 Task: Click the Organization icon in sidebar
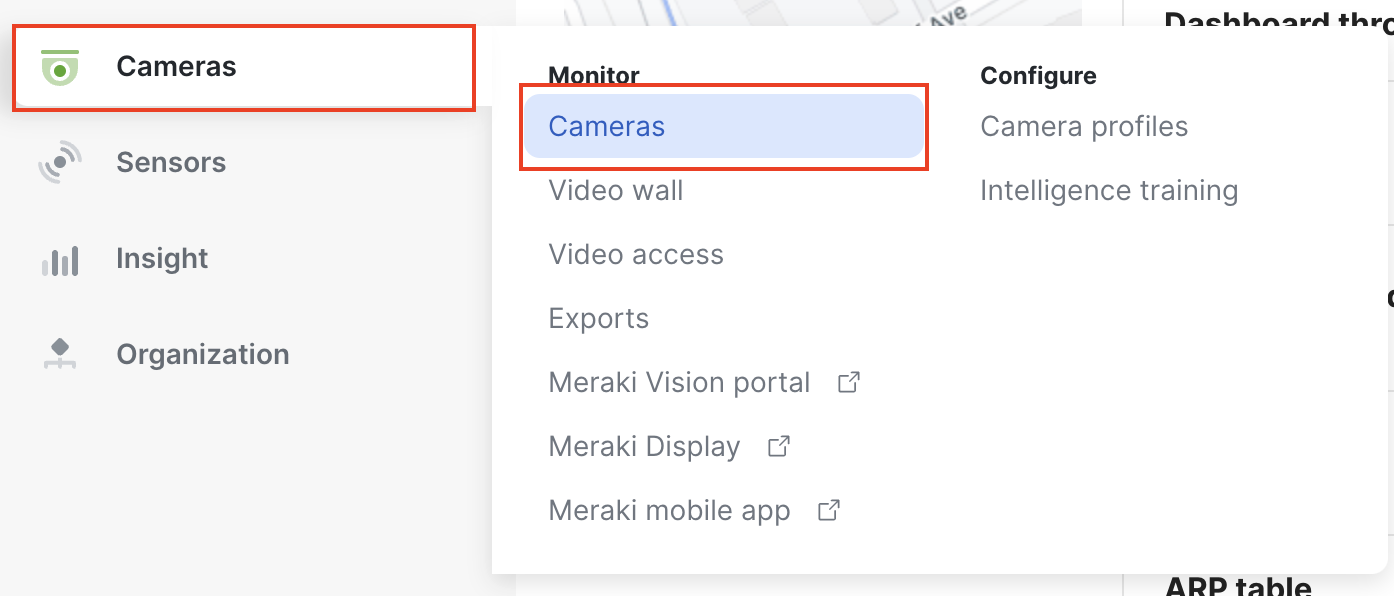coord(60,354)
